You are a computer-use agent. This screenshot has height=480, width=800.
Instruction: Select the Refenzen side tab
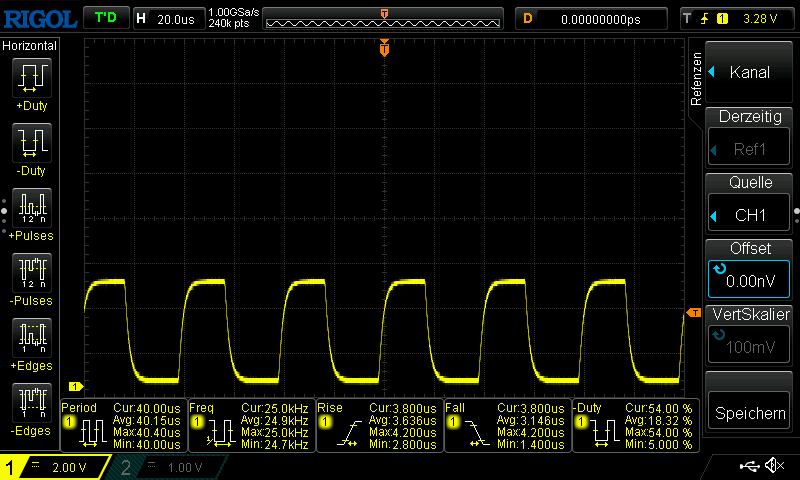click(x=696, y=79)
